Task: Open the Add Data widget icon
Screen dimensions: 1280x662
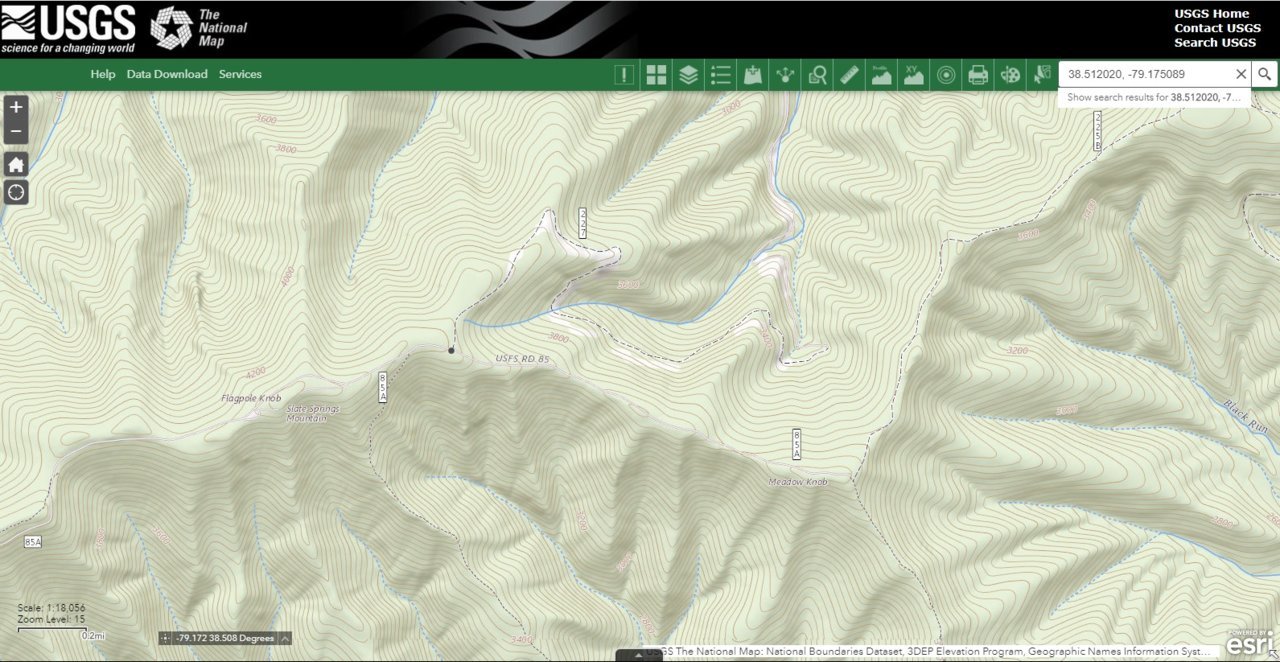Action: click(x=753, y=74)
